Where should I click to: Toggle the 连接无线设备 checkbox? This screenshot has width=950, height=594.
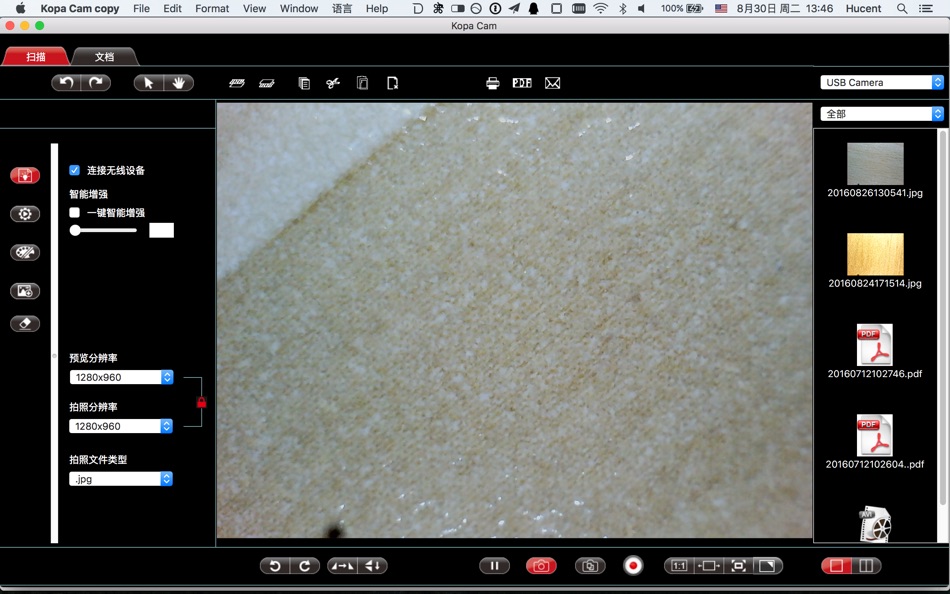click(75, 170)
